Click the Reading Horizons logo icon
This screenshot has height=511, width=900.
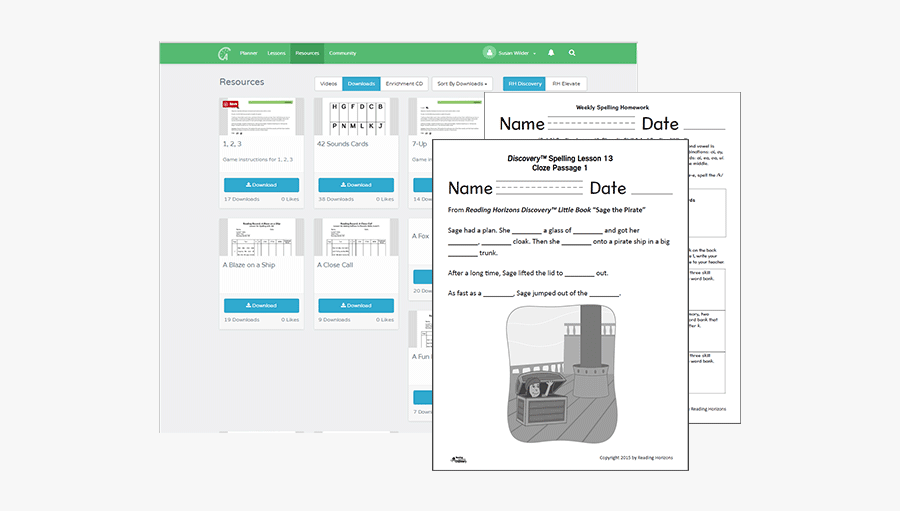point(225,53)
